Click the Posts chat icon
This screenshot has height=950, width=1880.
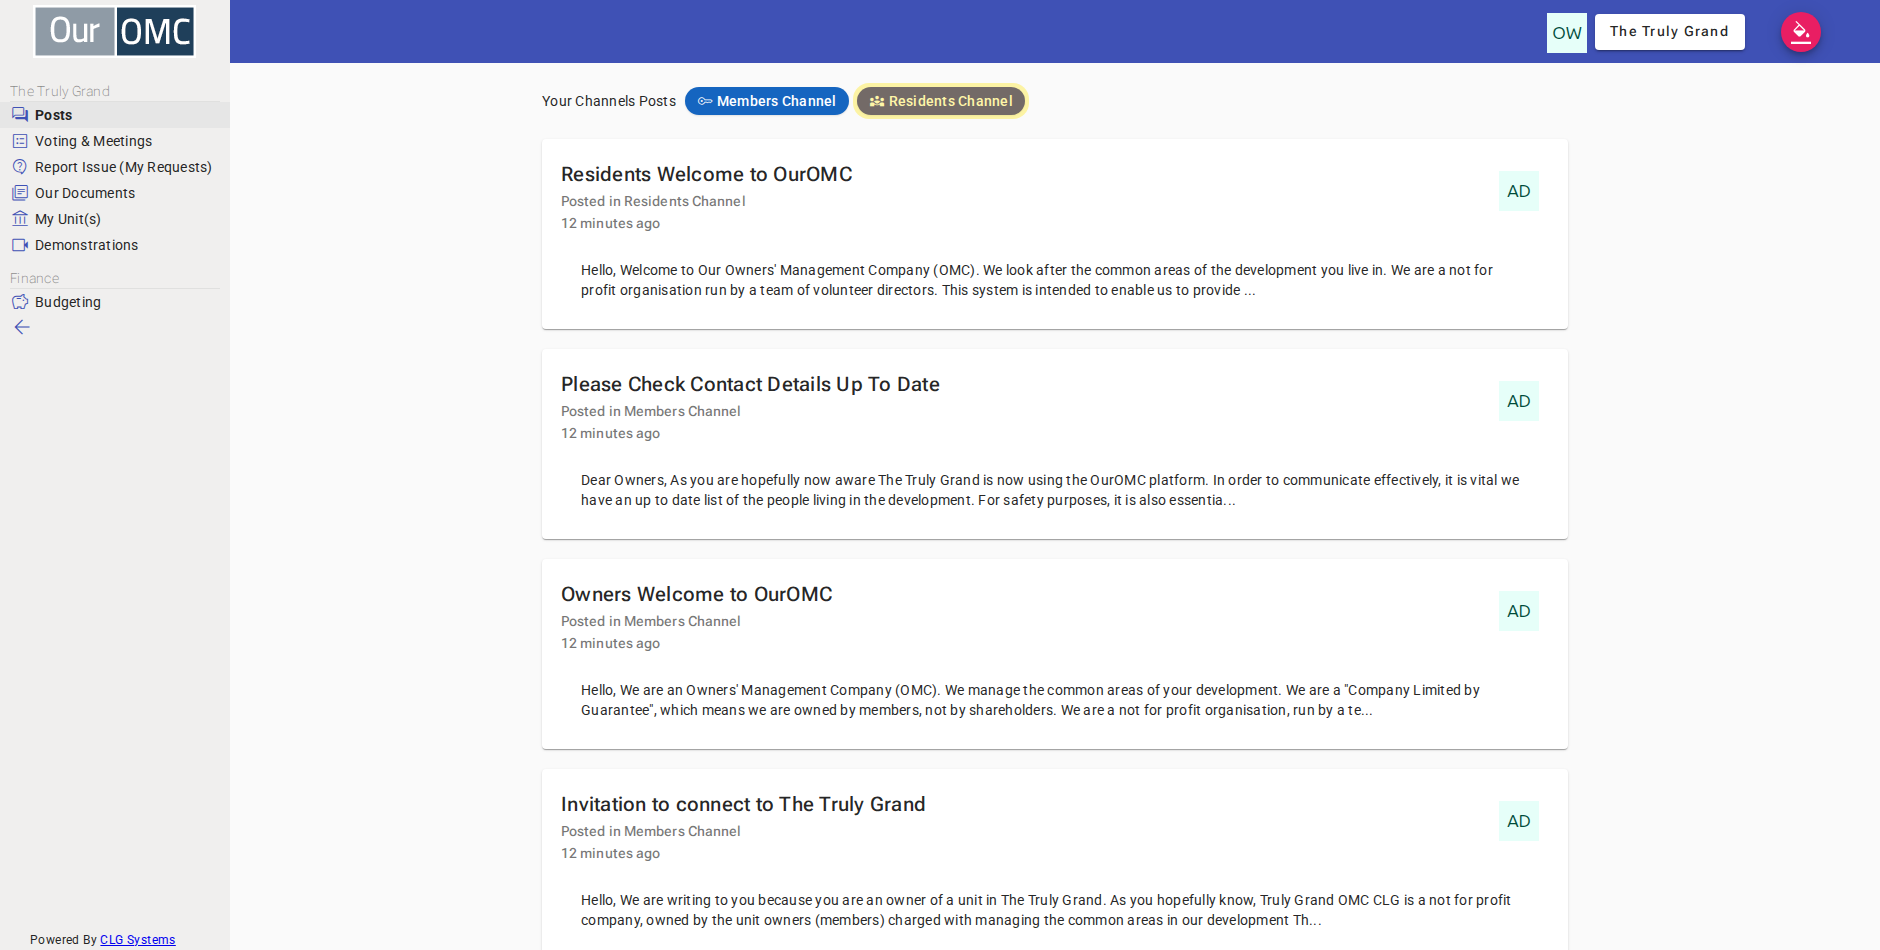pyautogui.click(x=20, y=115)
